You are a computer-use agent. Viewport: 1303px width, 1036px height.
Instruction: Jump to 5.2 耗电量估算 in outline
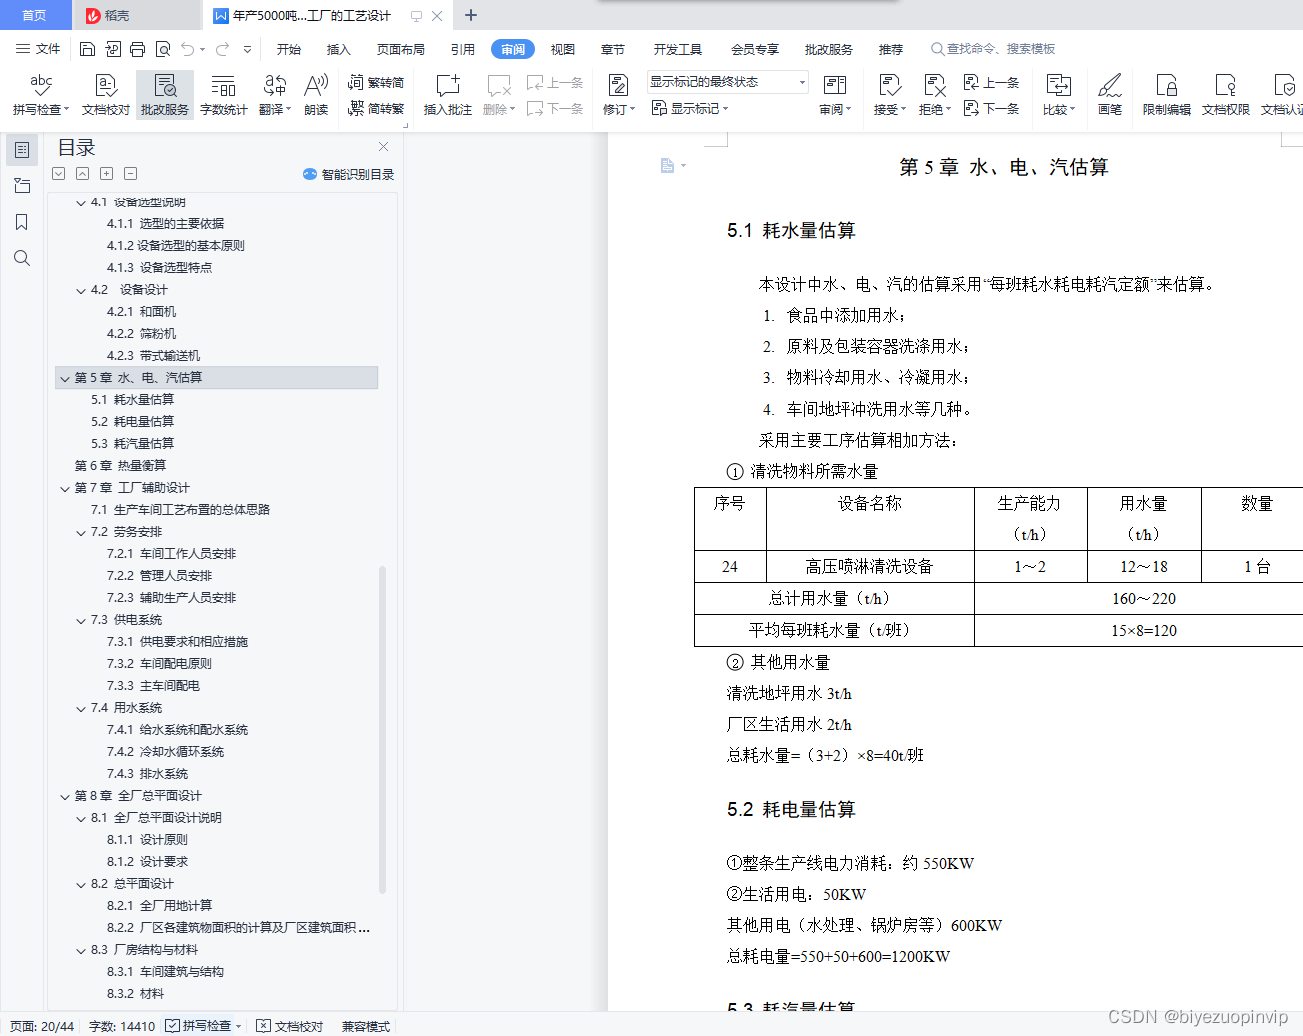(132, 422)
